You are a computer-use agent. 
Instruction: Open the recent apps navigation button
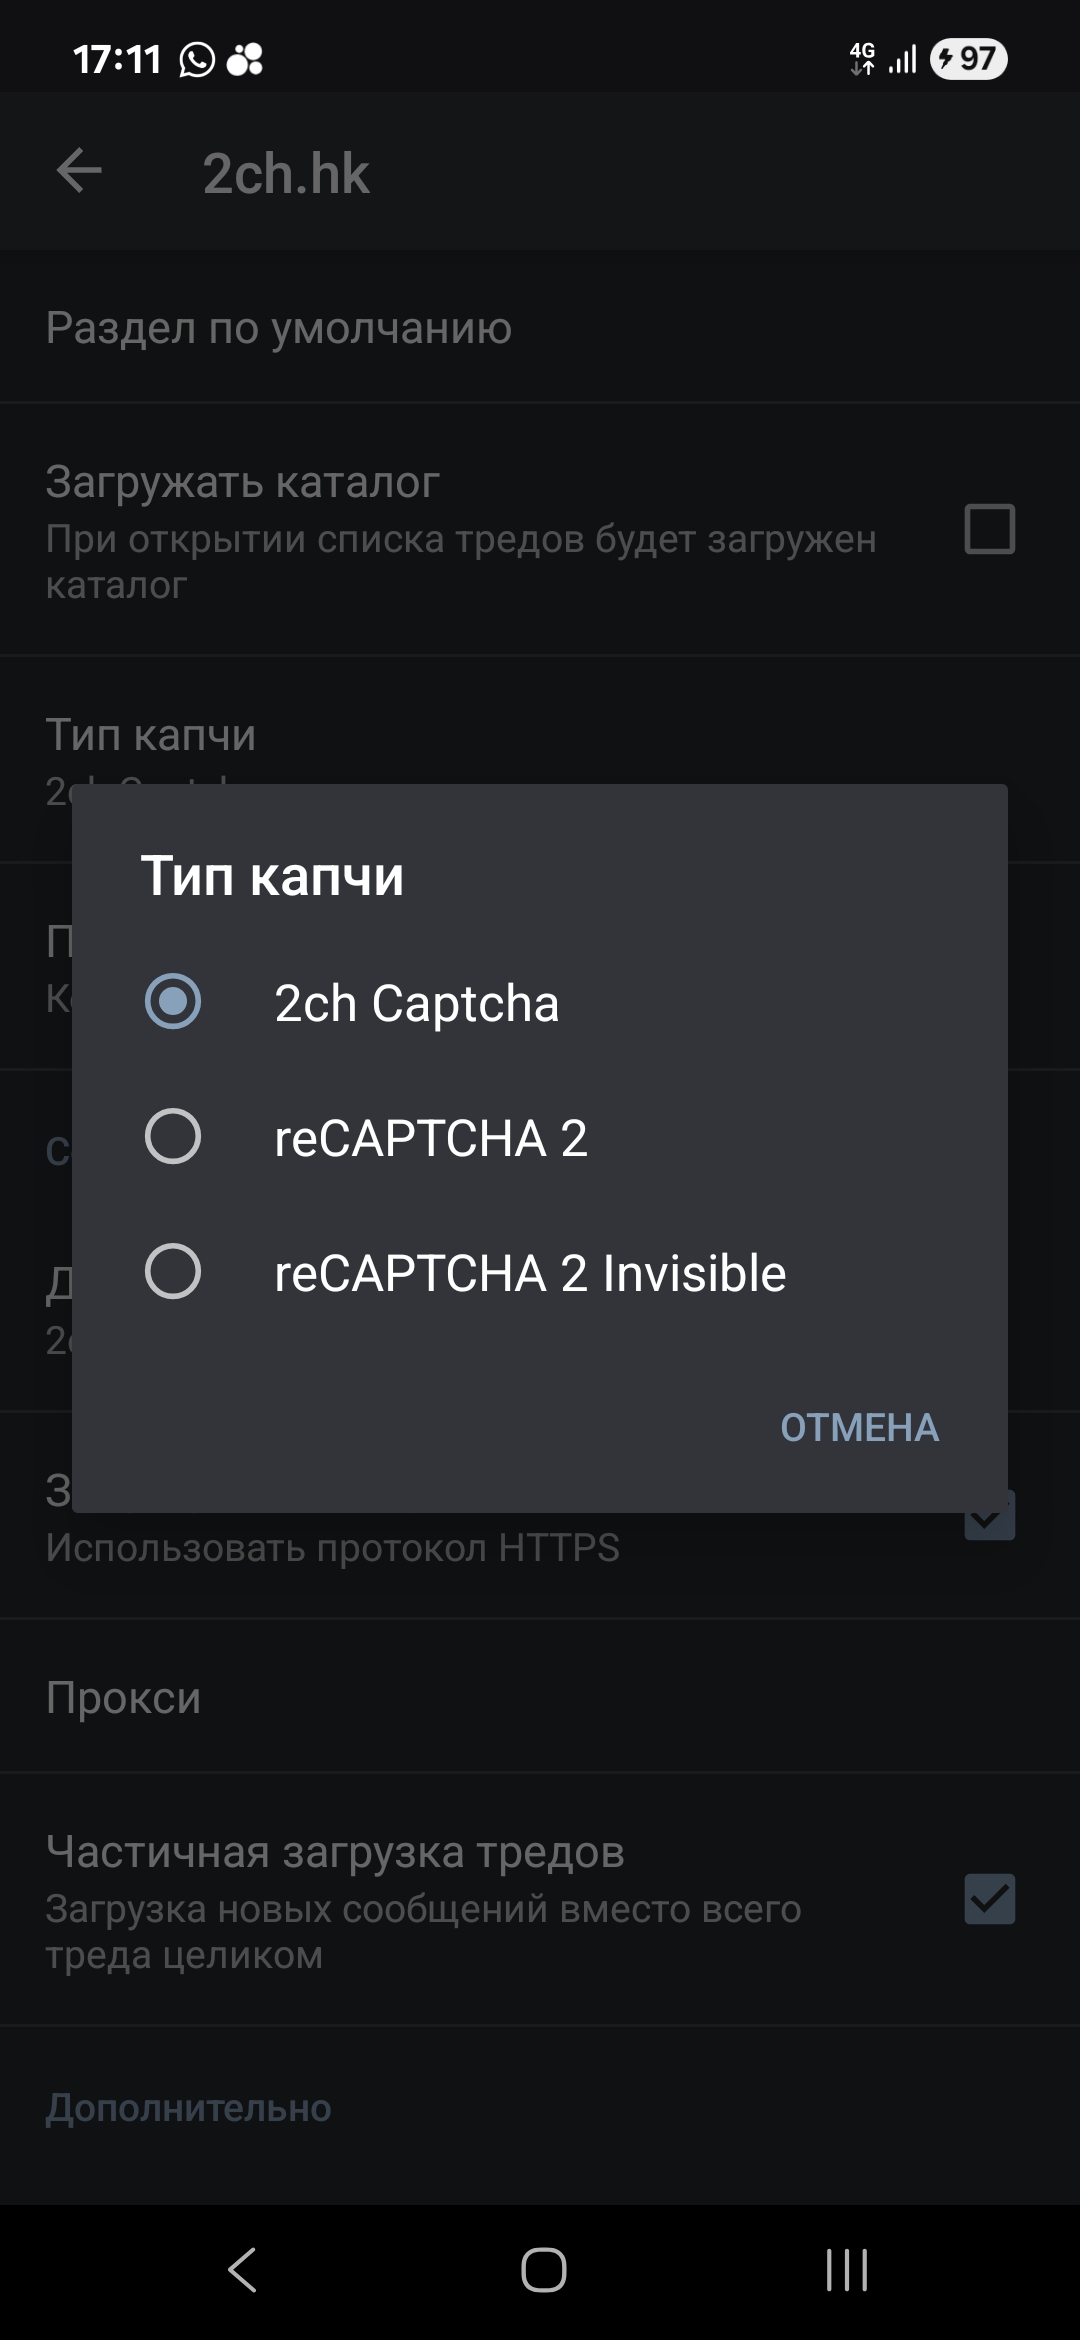846,2270
